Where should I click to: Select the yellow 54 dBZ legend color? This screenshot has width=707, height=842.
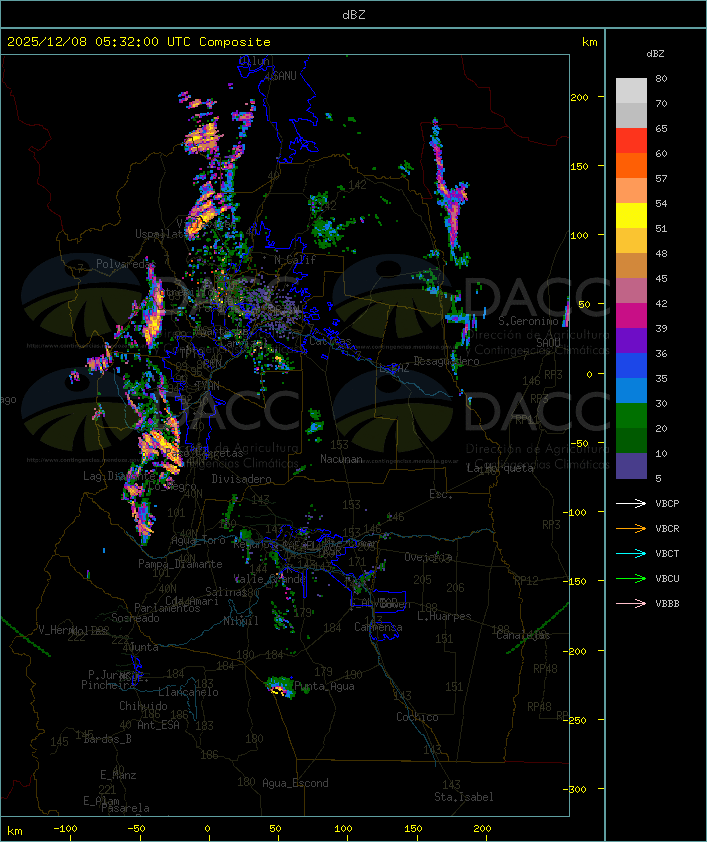[631, 216]
